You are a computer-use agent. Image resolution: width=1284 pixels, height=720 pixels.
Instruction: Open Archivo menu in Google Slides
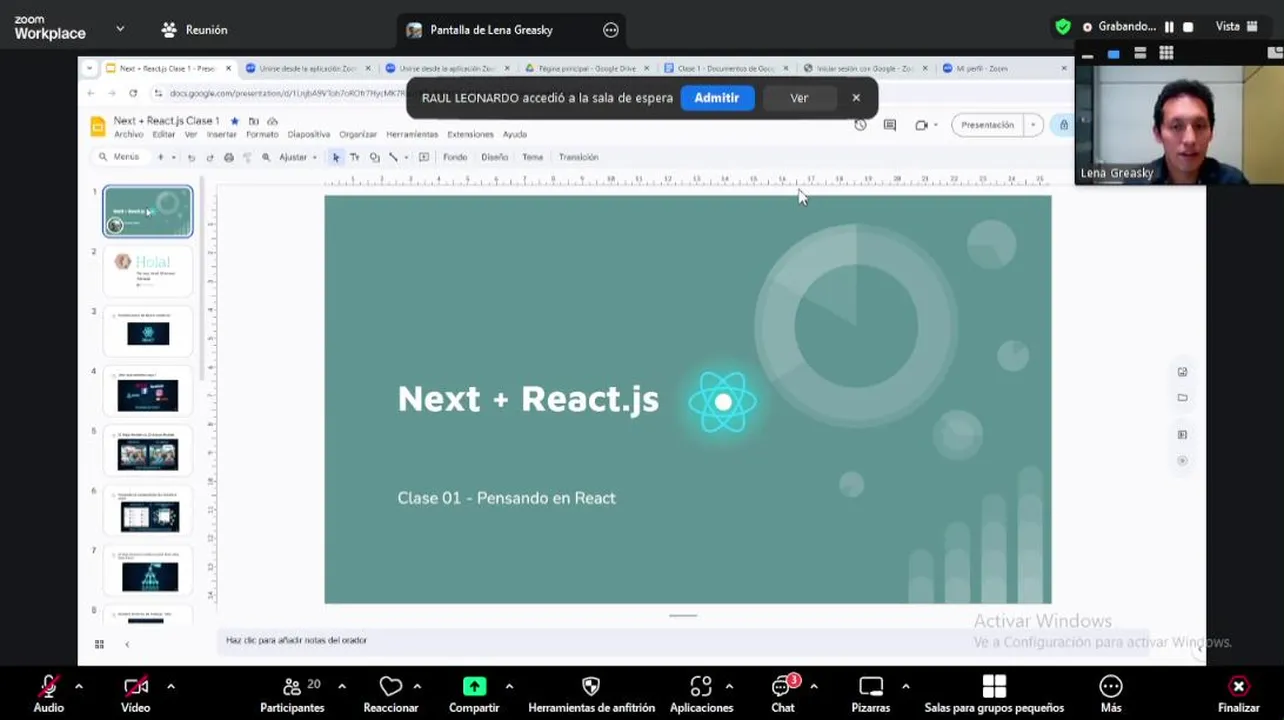click(x=128, y=134)
